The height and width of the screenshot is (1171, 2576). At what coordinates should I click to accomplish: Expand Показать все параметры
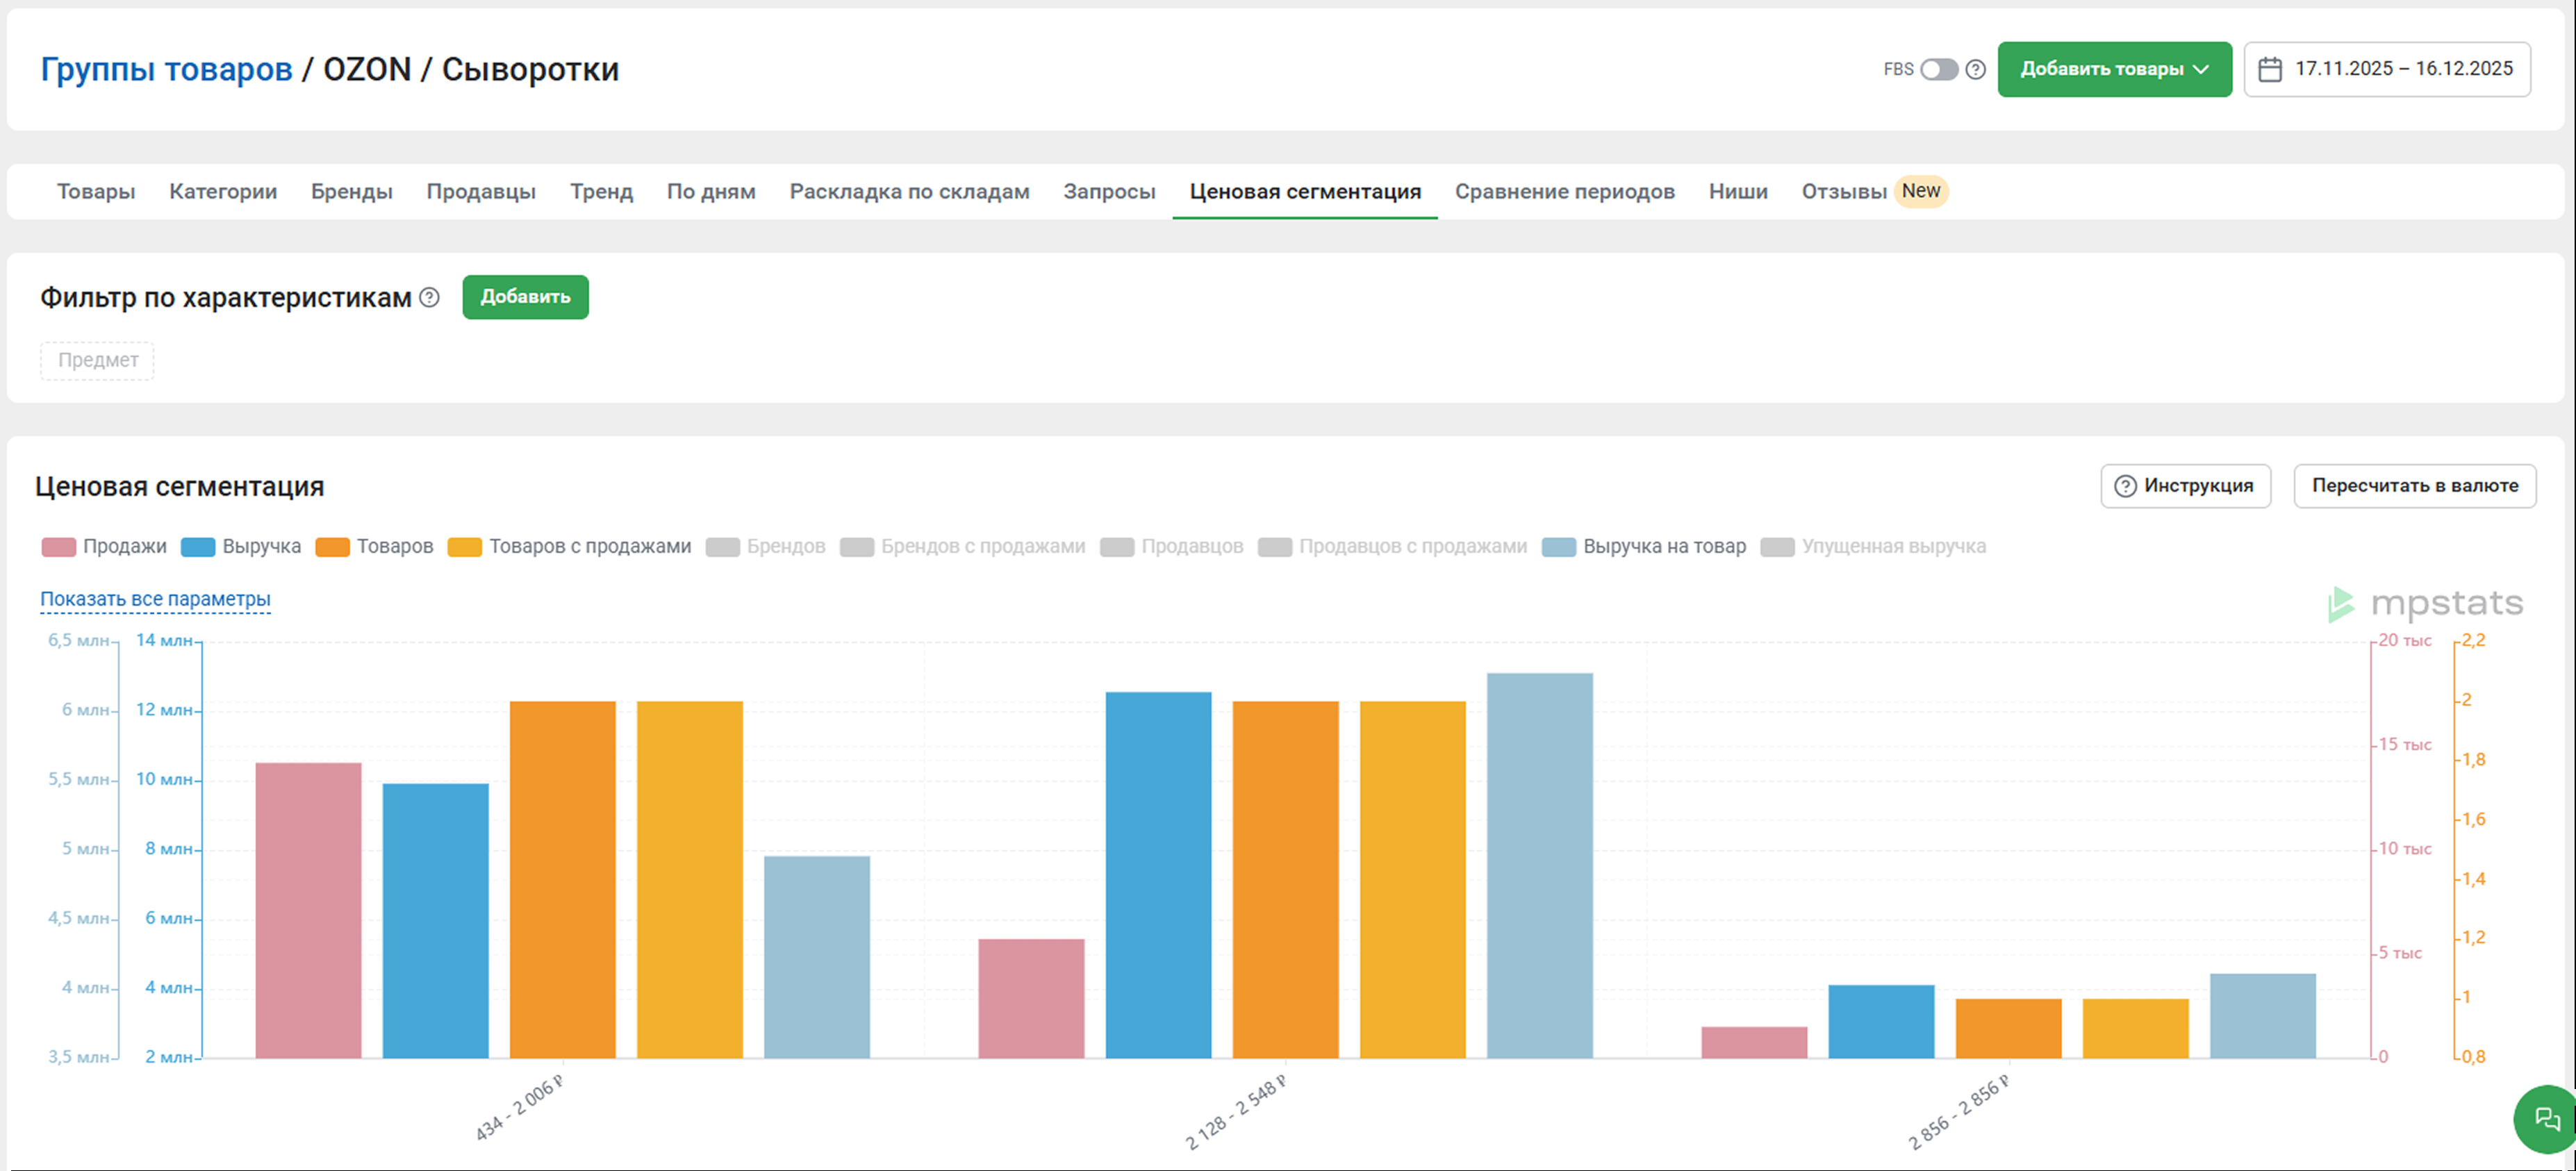155,599
